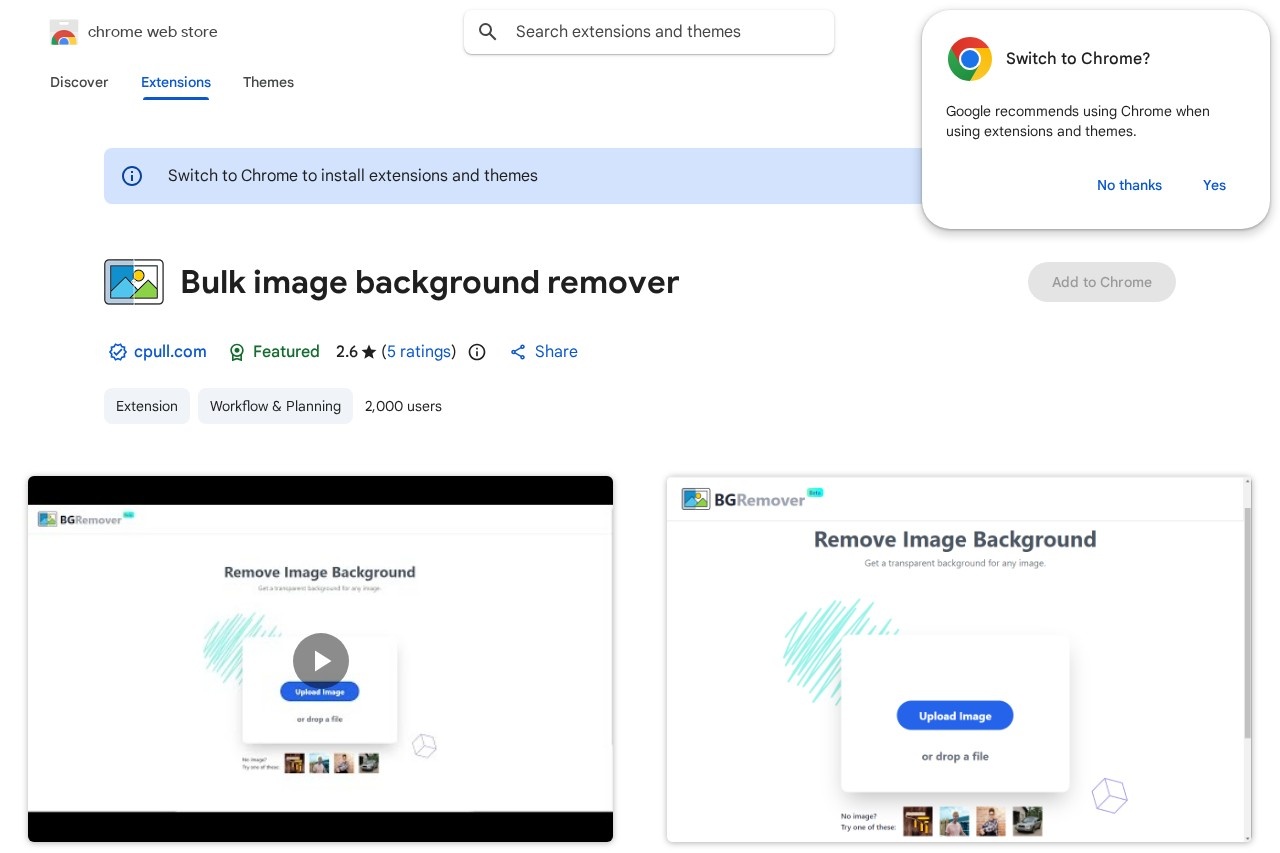The image size is (1280, 853).
Task: Switch to the Extensions tab
Action: click(x=176, y=82)
